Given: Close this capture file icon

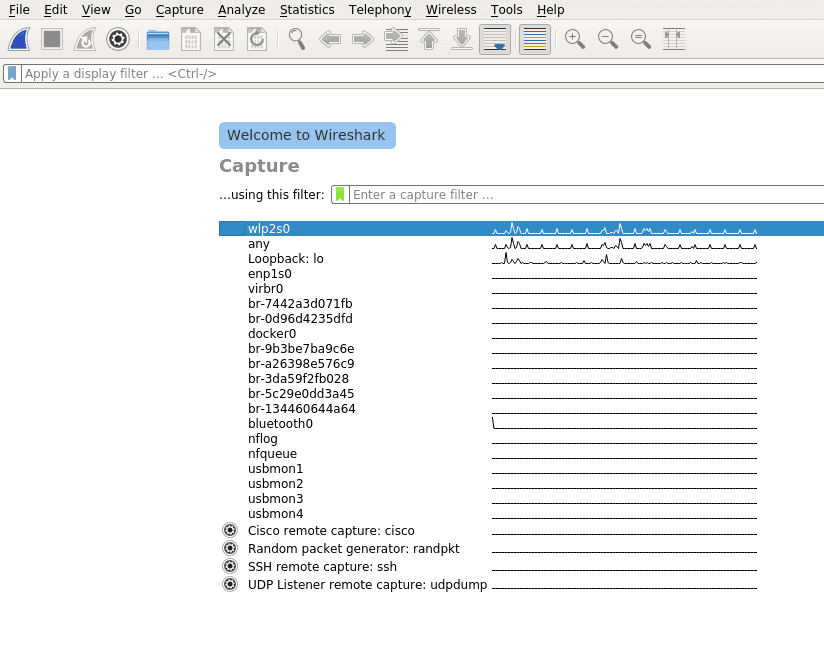Looking at the screenshot, I should coord(224,39).
